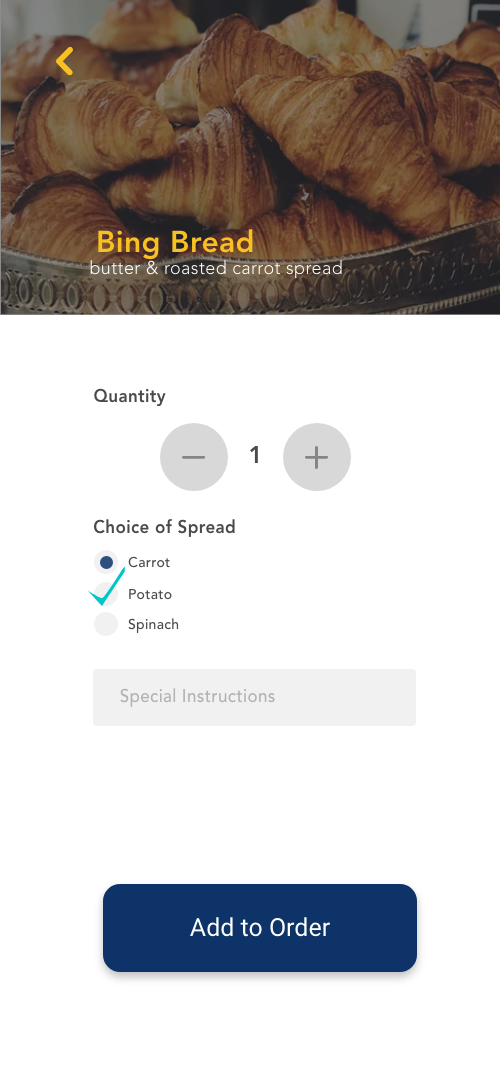This screenshot has width=500, height=1067.
Task: Select the Carrot radio button
Action: 106,562
